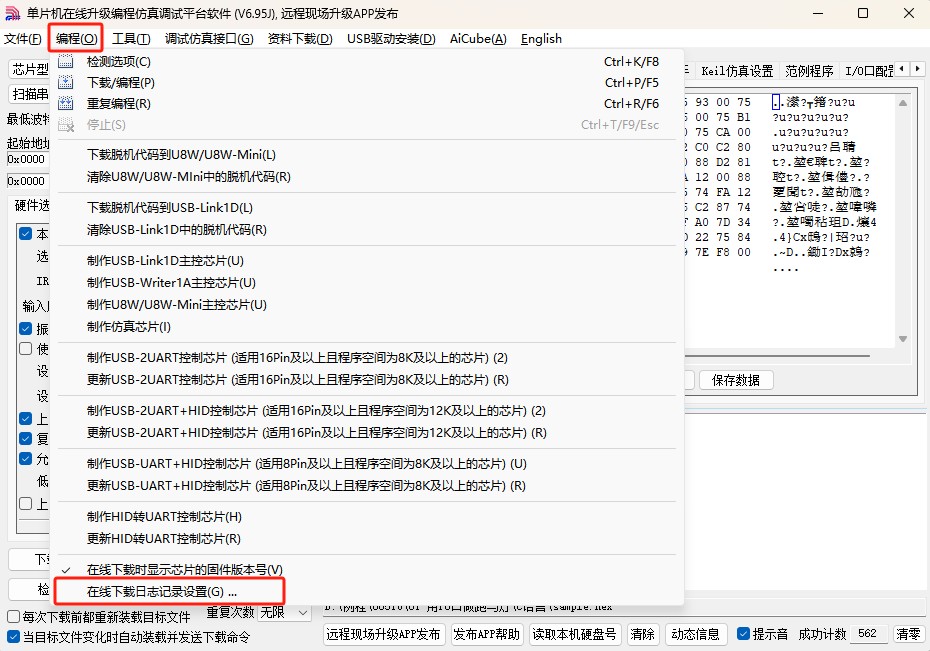Choose 制作USB-2UART控制芯片 entry
This screenshot has width=930, height=651.
(x=367, y=358)
